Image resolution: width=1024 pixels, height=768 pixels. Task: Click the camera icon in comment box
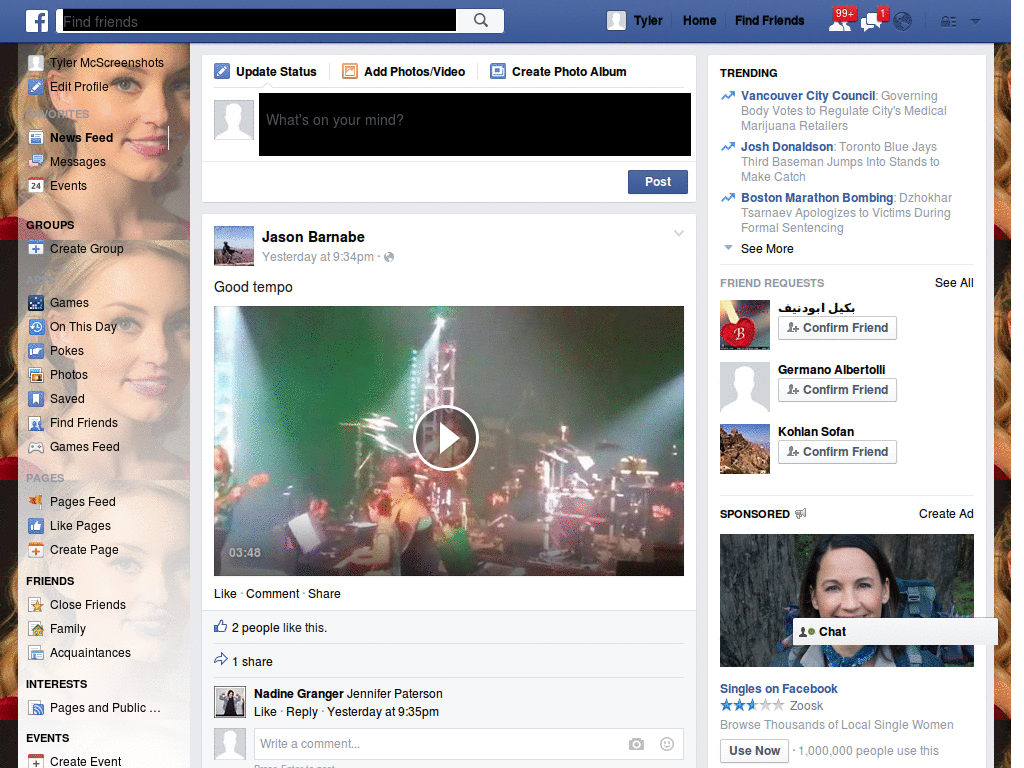pos(636,744)
